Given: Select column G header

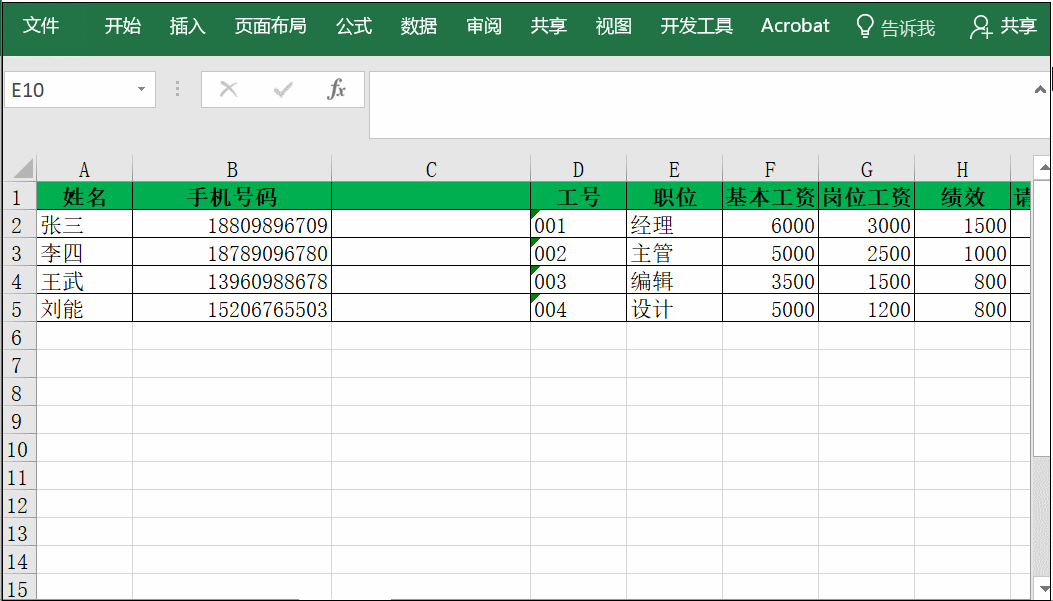Looking at the screenshot, I should click(866, 169).
